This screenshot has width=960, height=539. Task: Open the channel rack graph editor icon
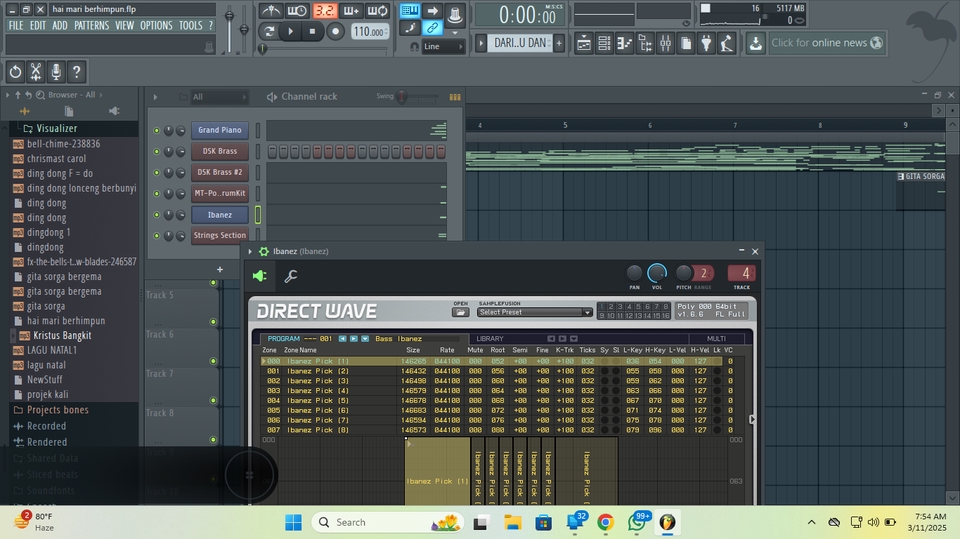click(455, 97)
